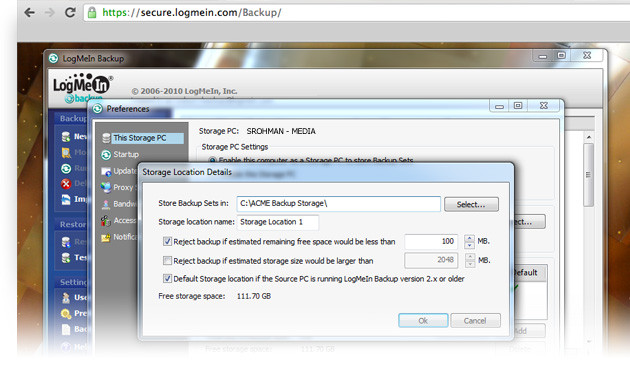
Task: Click the Proxy network icon in Preferences
Action: pos(106,188)
